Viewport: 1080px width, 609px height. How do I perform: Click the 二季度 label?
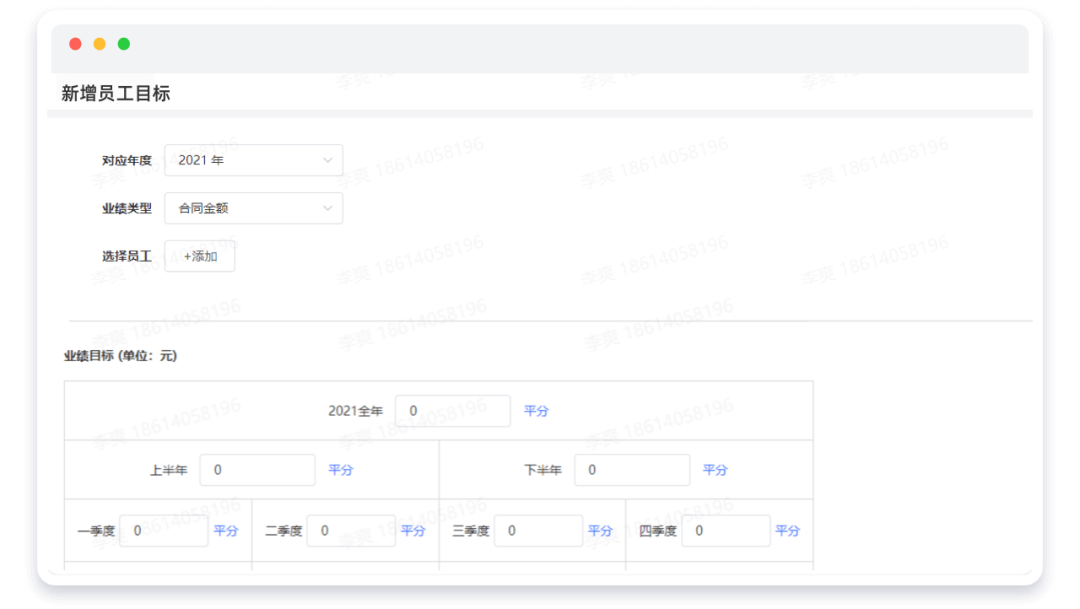[284, 530]
